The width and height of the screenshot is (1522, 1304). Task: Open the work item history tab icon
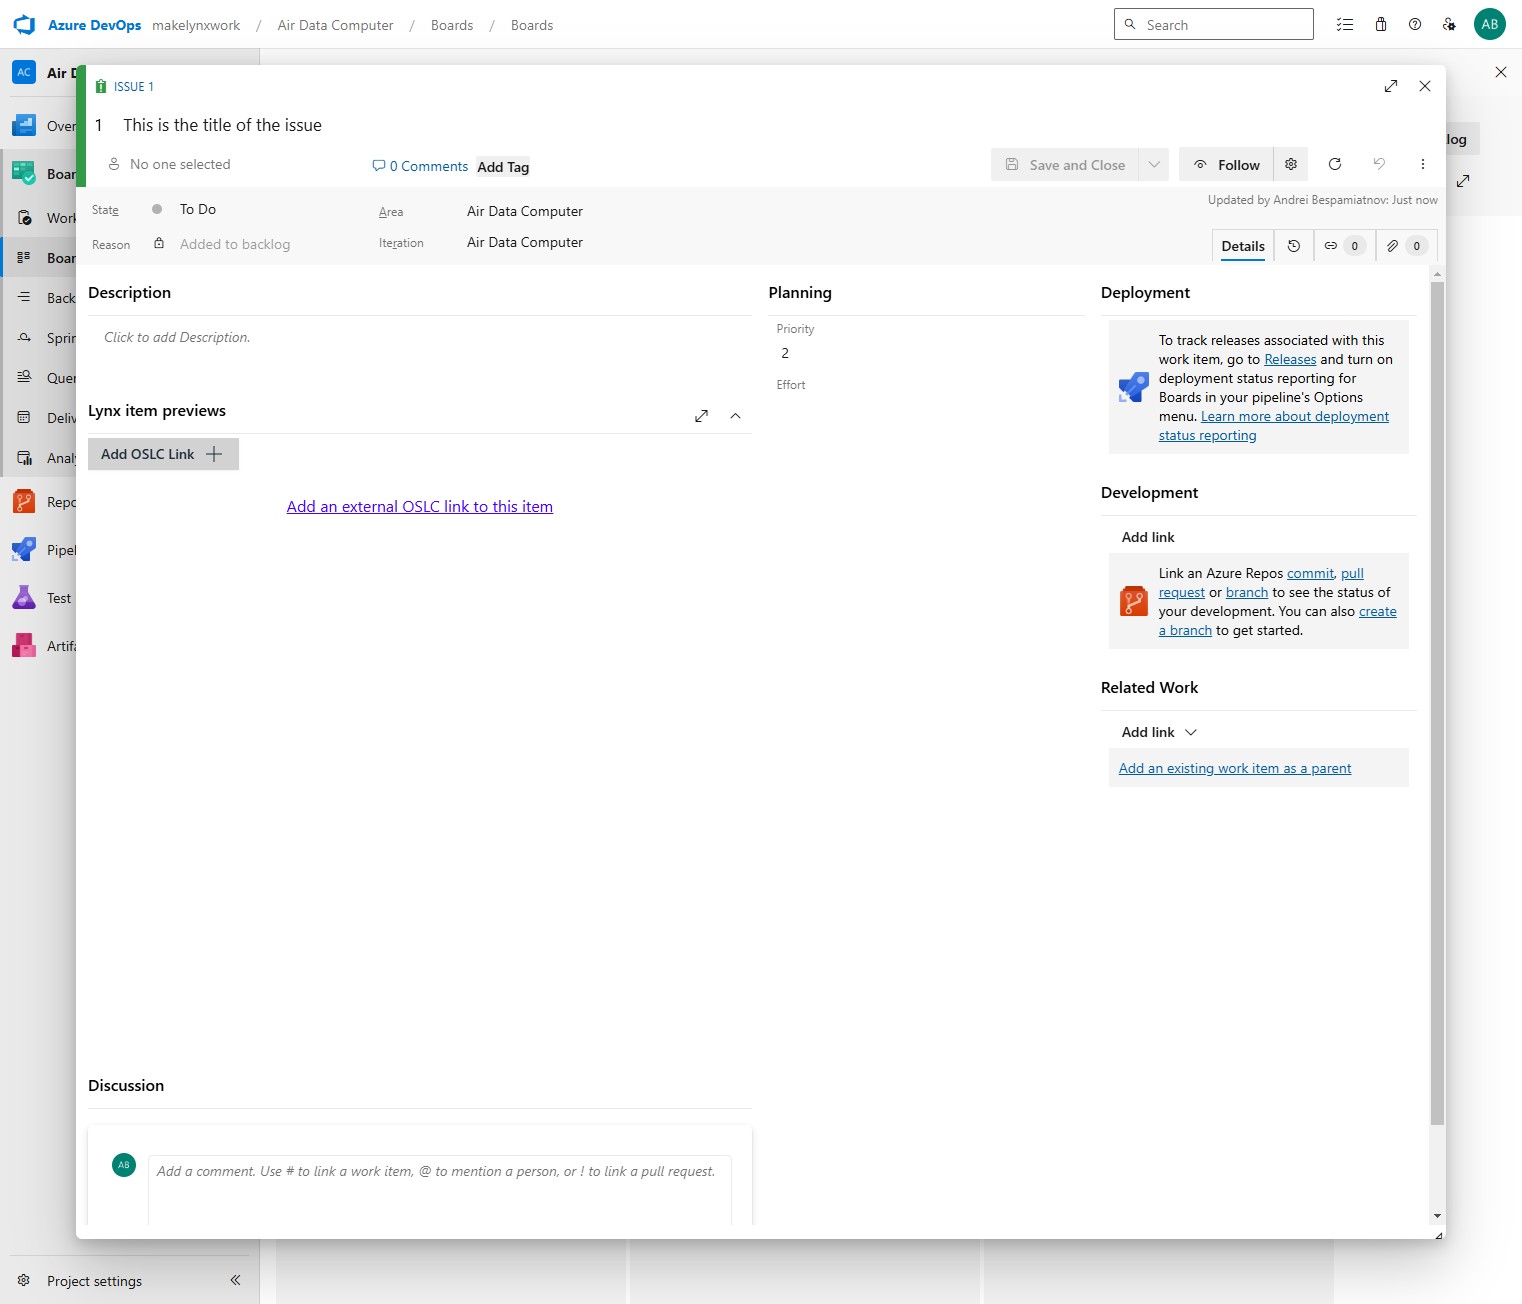point(1293,246)
